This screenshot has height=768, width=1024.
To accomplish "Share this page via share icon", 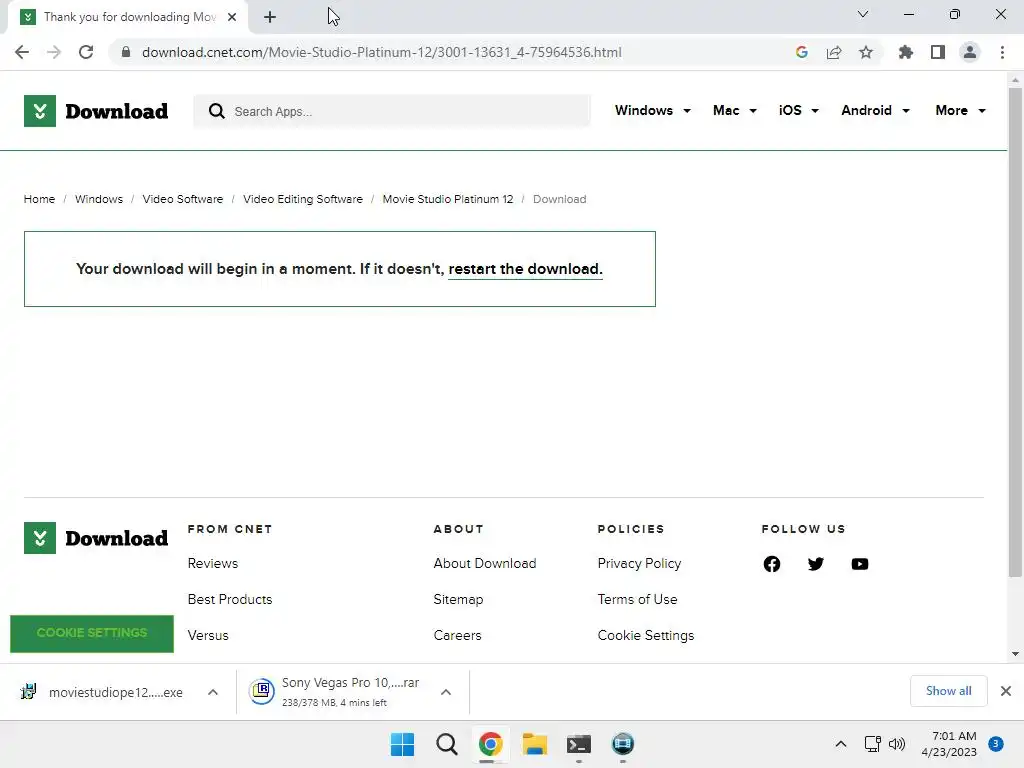I will 834,52.
